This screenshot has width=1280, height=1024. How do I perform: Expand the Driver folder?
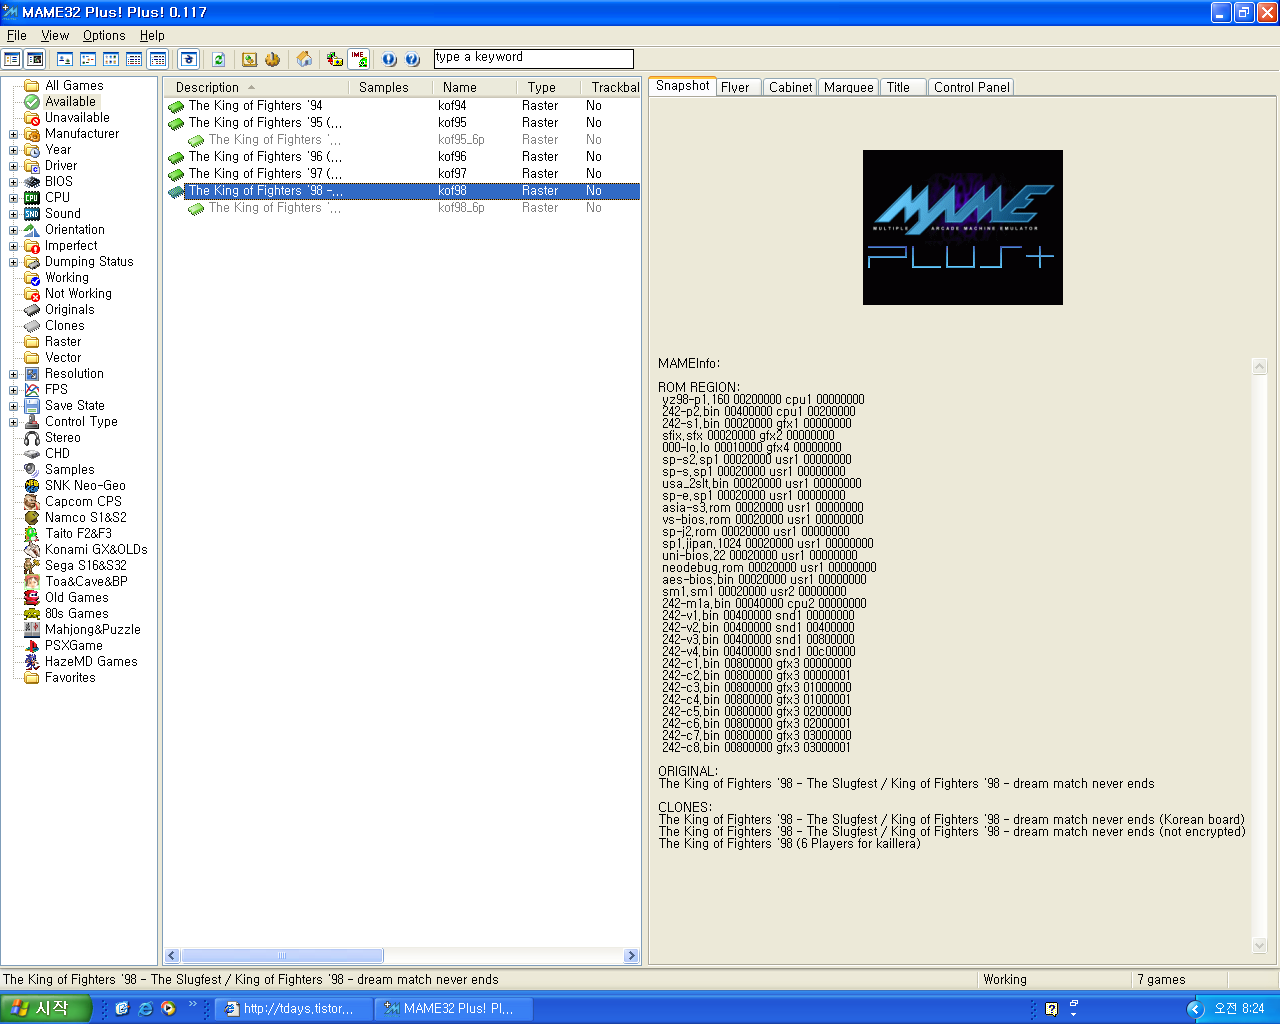tap(13, 166)
